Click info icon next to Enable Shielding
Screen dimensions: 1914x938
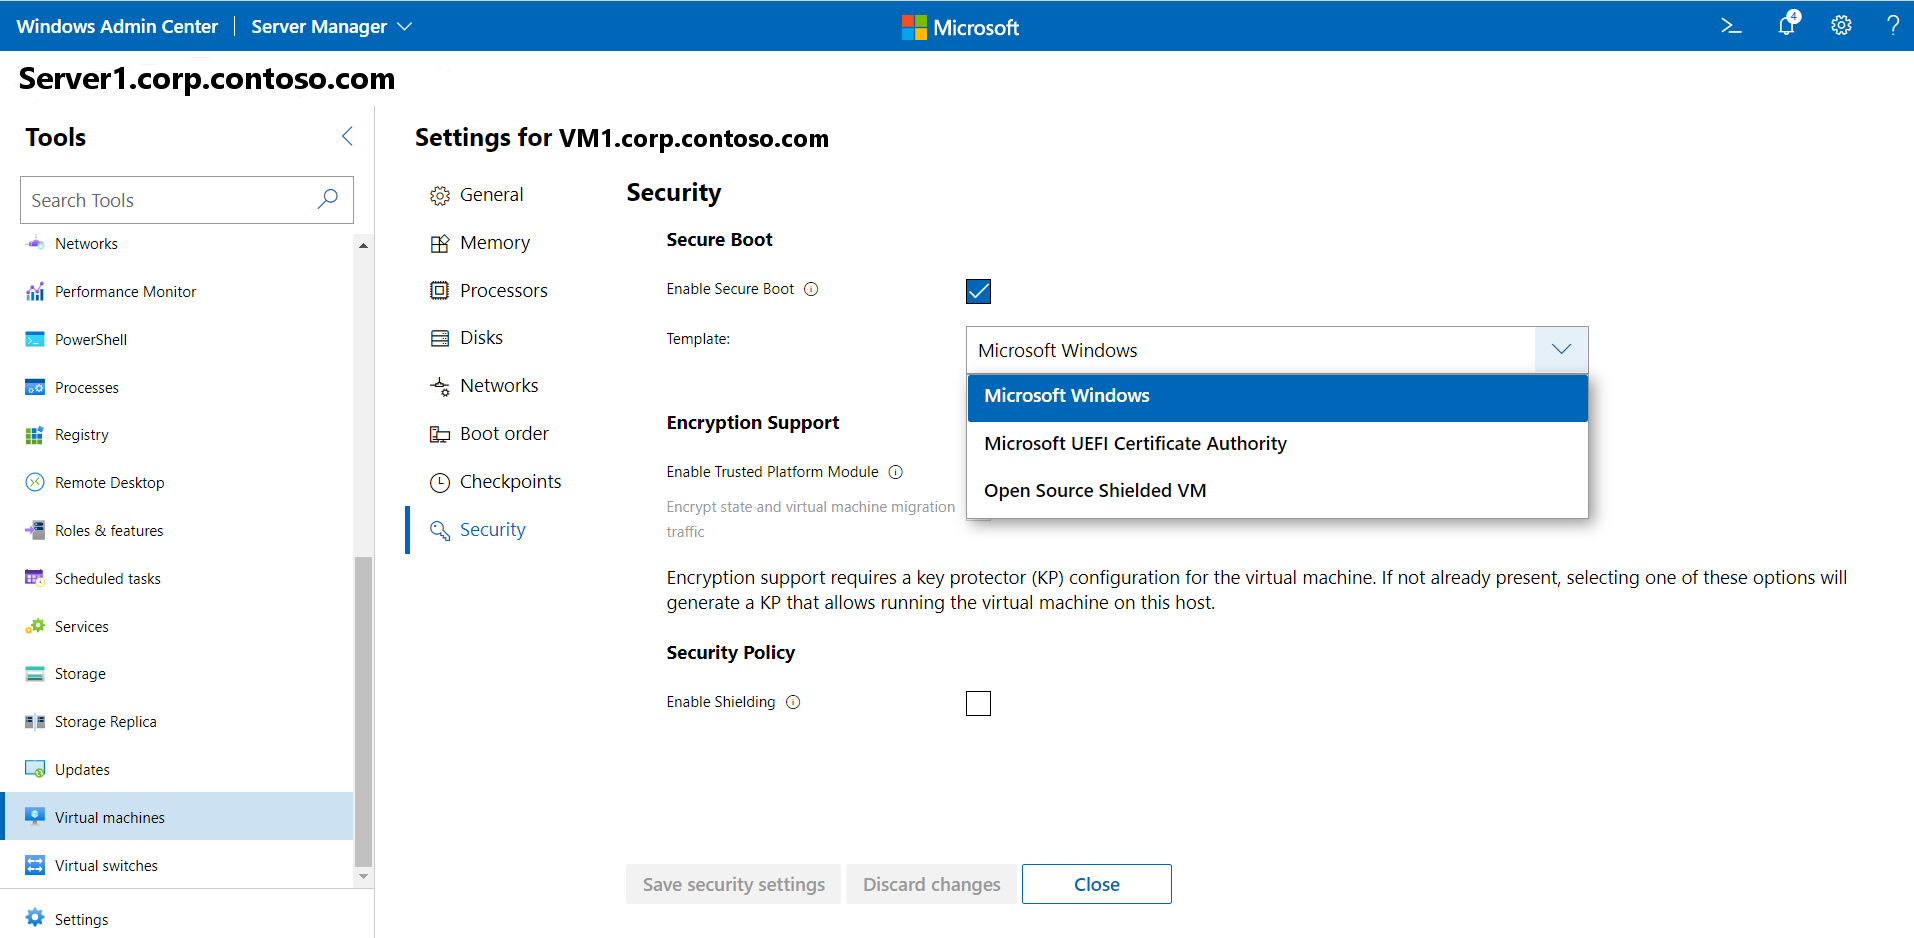(793, 702)
